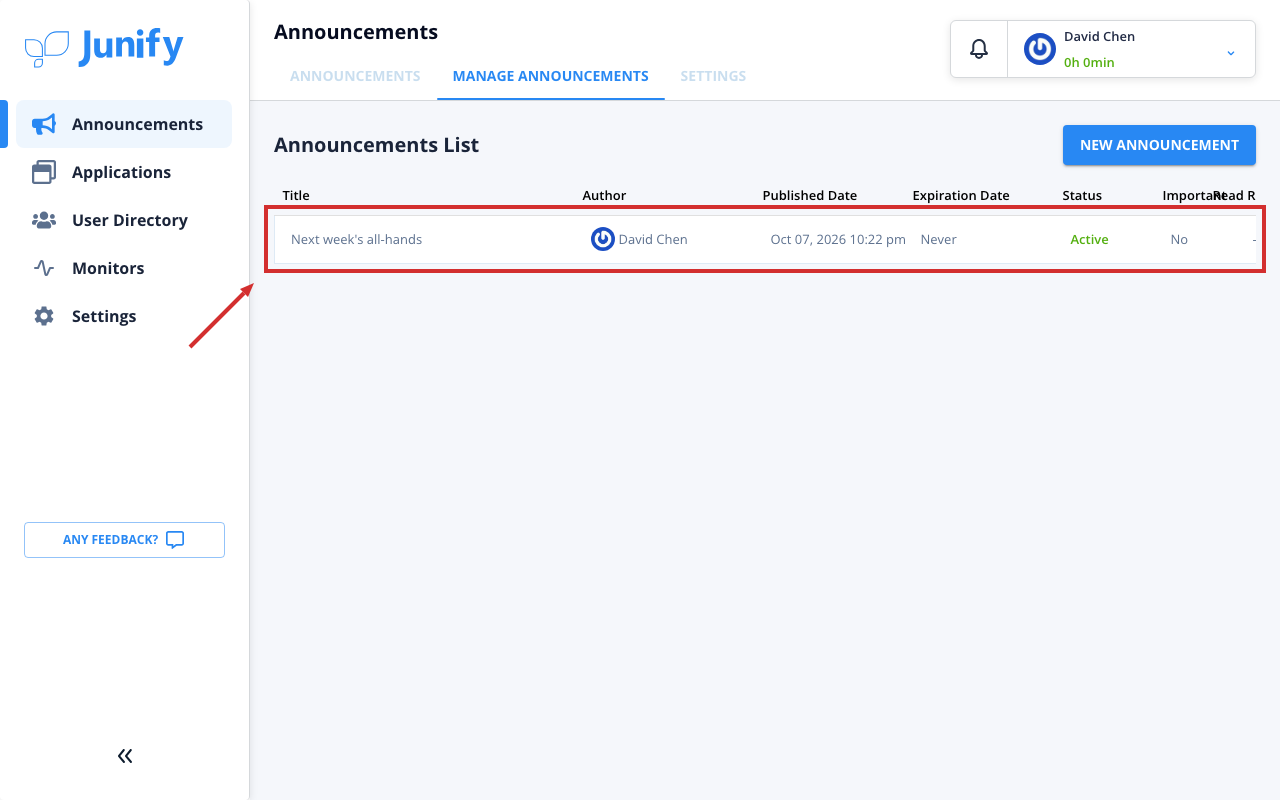This screenshot has width=1280, height=800.
Task: Click the "0h 0min" time tracker text
Action: click(x=1089, y=62)
